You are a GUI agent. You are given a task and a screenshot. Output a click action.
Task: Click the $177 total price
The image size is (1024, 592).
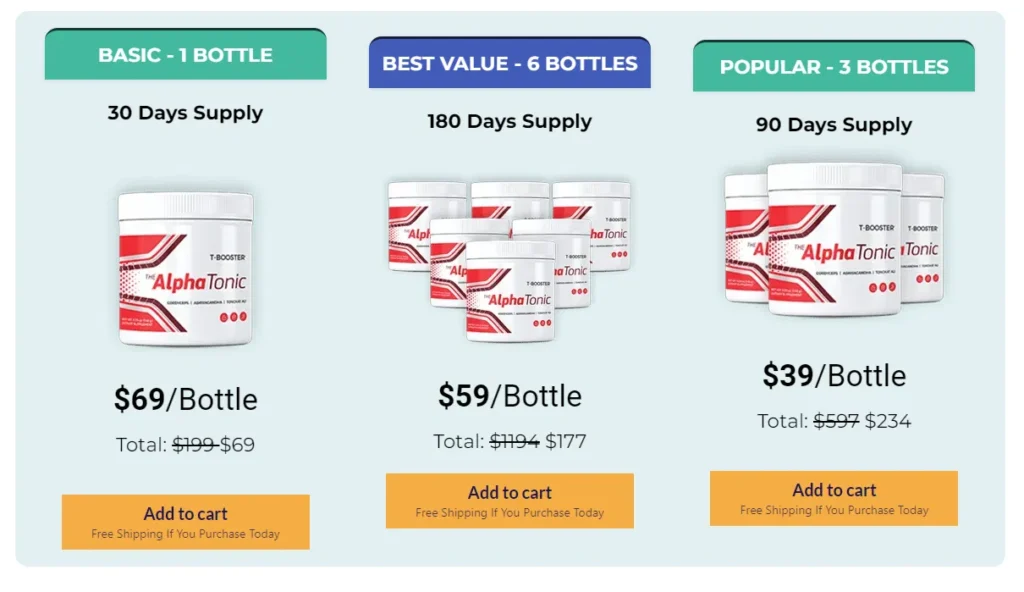[x=566, y=442]
